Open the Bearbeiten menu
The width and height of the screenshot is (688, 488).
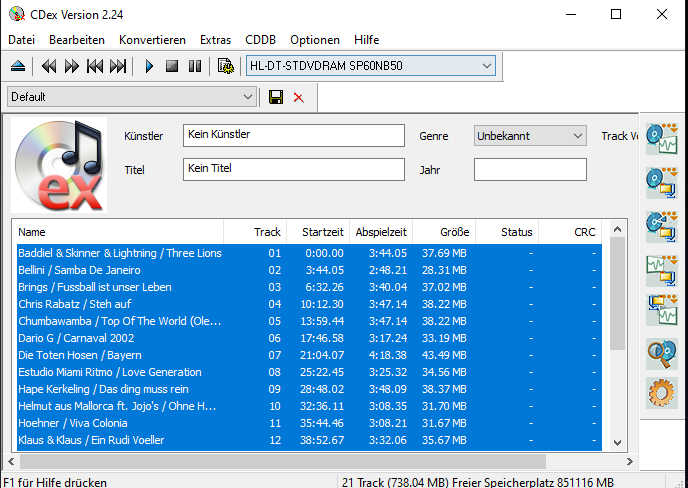coord(77,40)
